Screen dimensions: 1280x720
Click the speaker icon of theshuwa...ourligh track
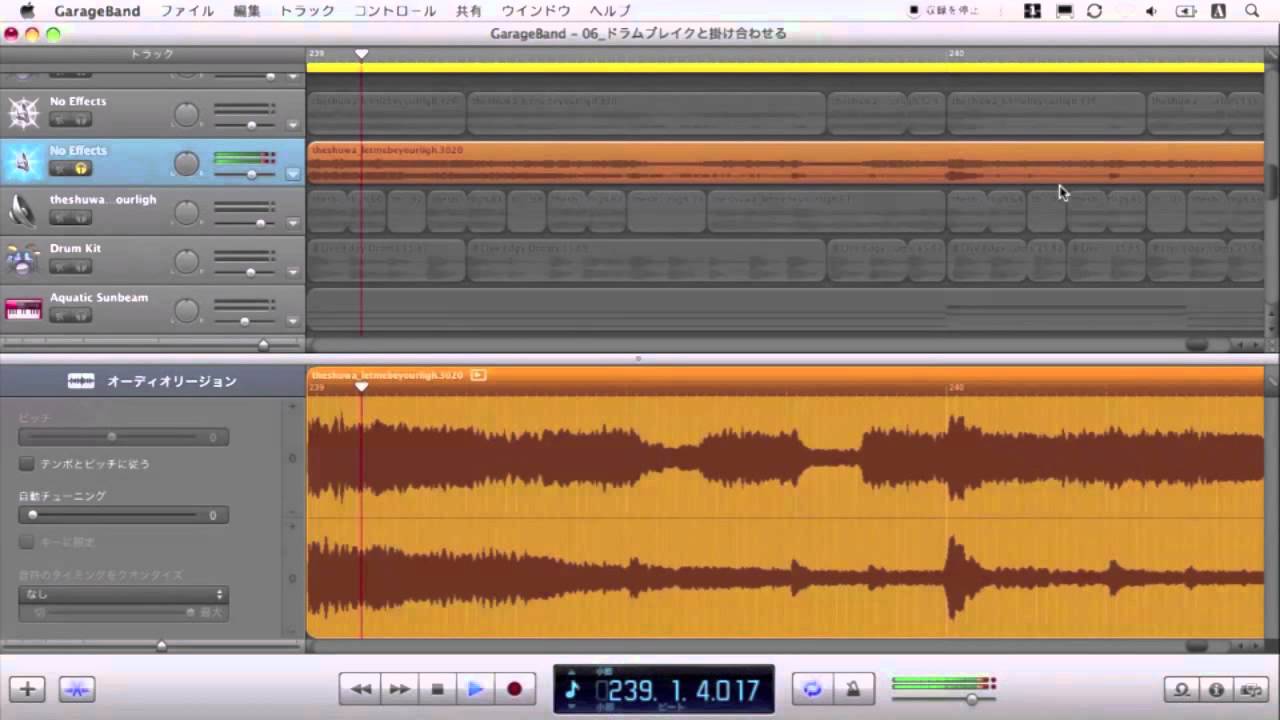coord(23,210)
